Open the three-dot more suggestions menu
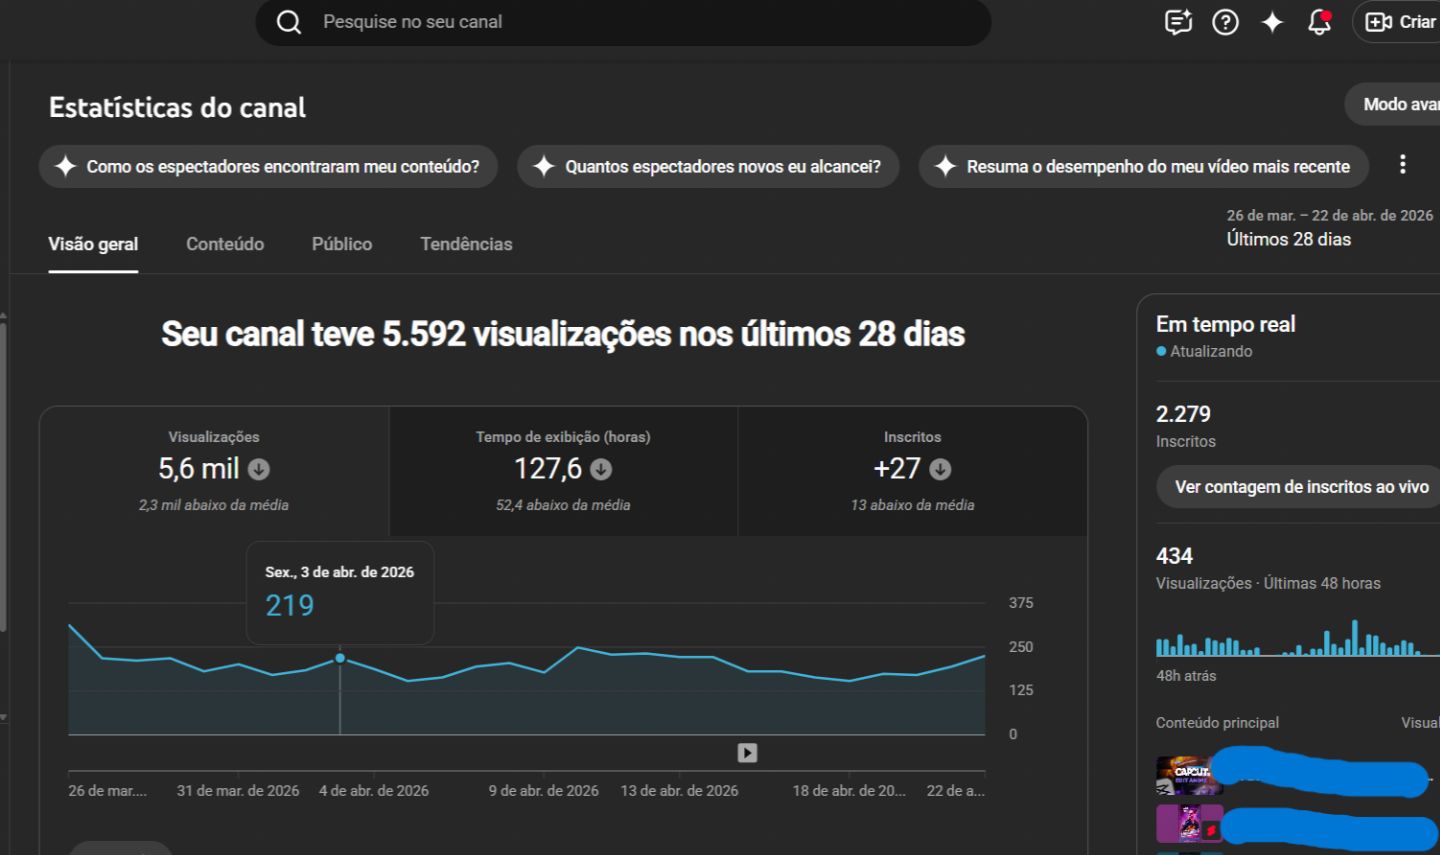The width and height of the screenshot is (1440, 855). coord(1402,164)
